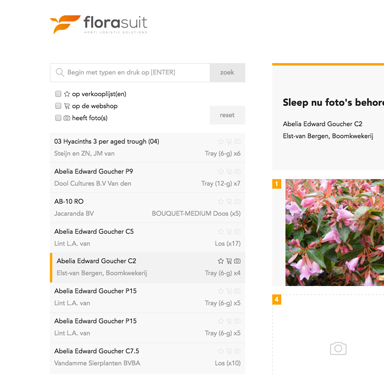Image resolution: width=384 pixels, height=374 pixels.
Task: Enable the 'op verkooplijst(en)' filter checkbox
Action: tap(58, 94)
